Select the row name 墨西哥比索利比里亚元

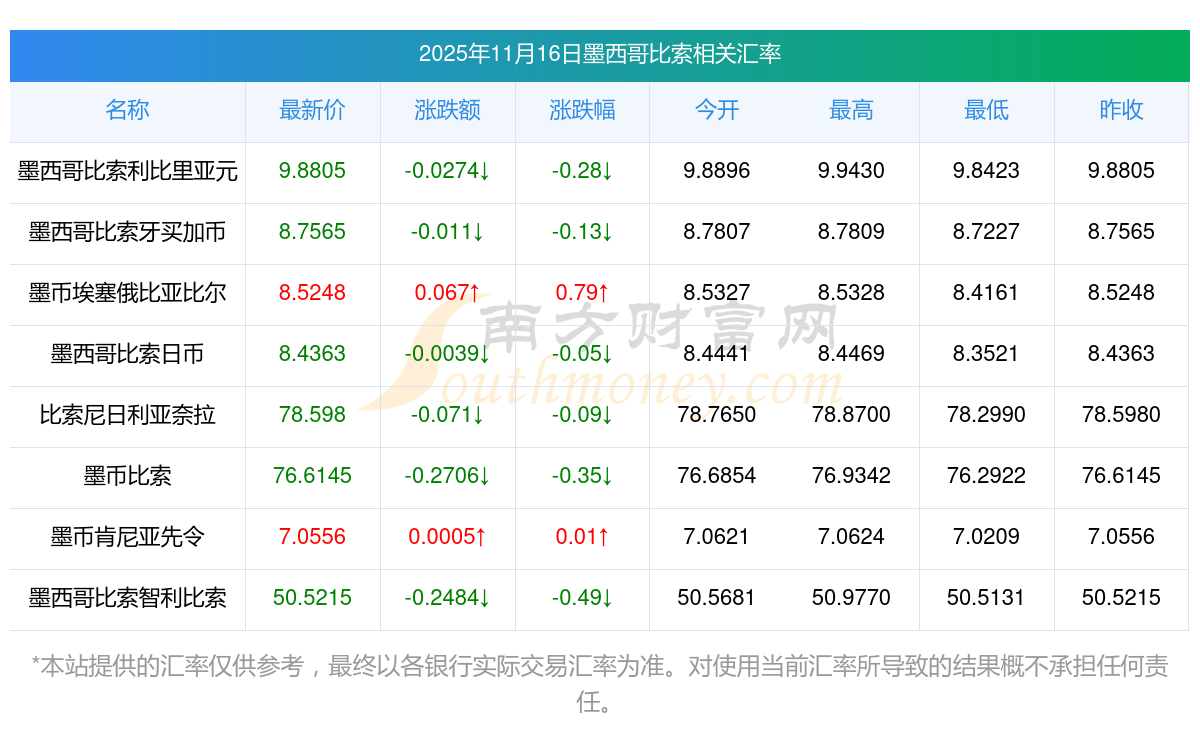(x=127, y=171)
